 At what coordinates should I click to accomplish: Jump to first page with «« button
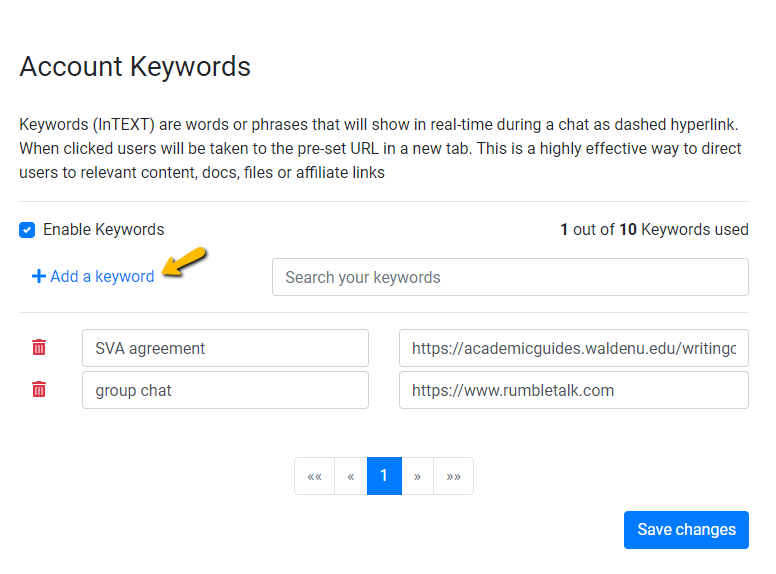(x=314, y=476)
